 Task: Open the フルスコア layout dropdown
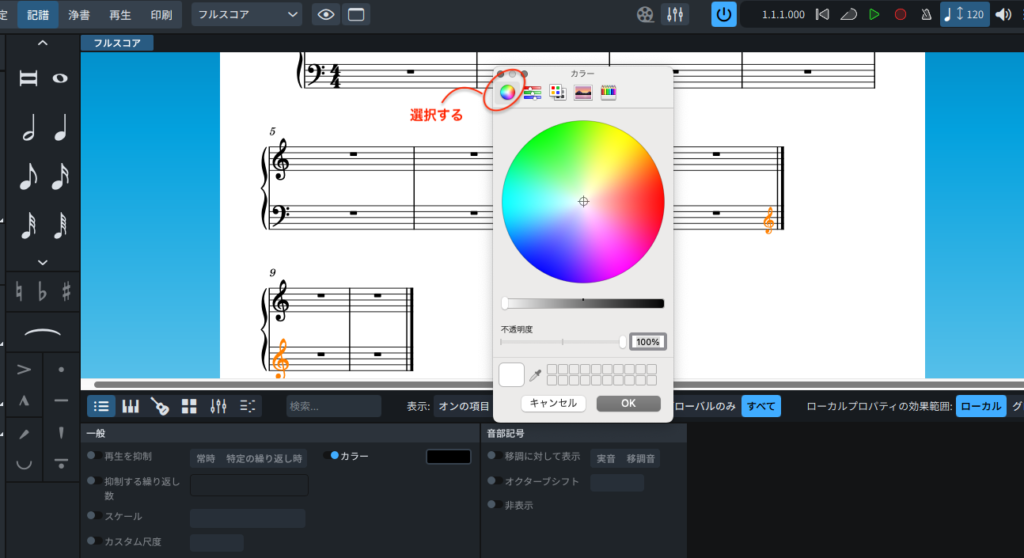[x=247, y=15]
